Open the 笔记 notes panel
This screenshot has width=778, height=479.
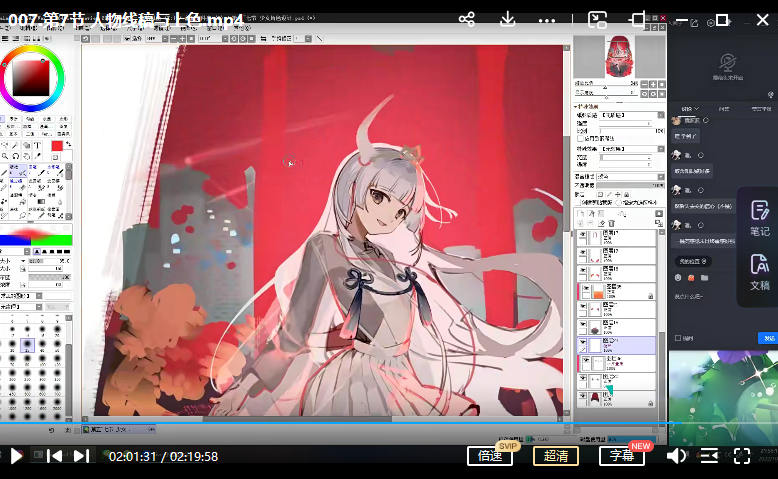pos(759,217)
